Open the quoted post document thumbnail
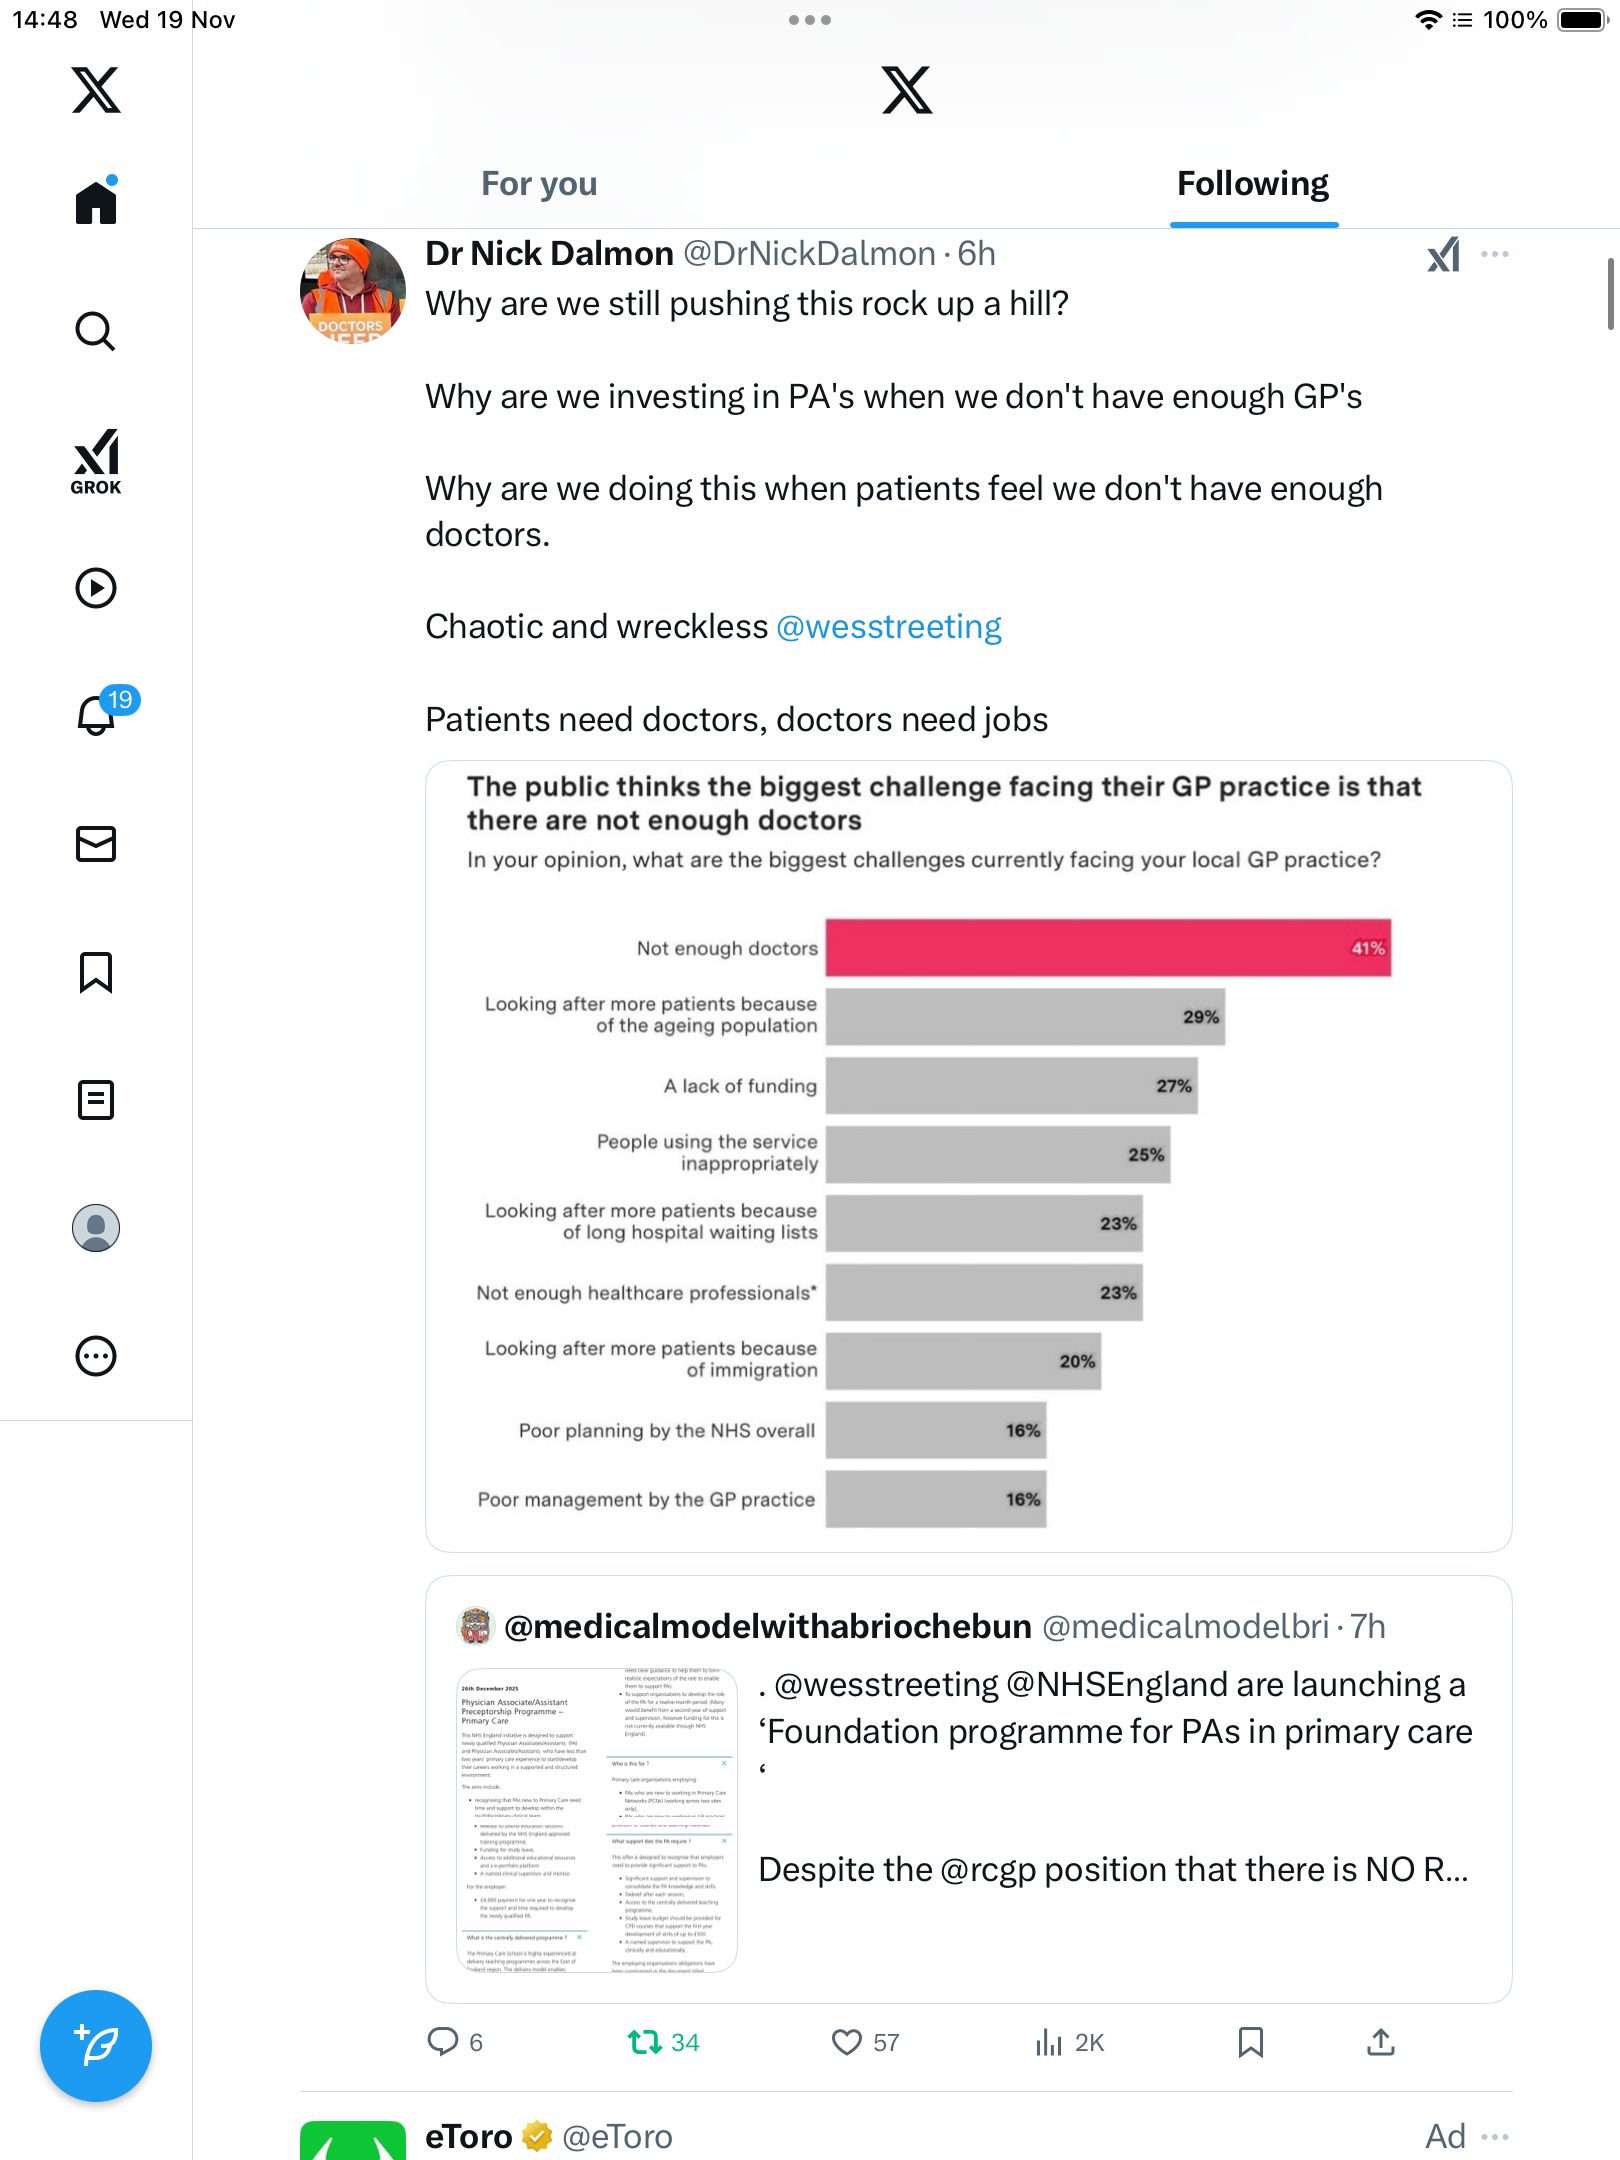 [x=597, y=1820]
